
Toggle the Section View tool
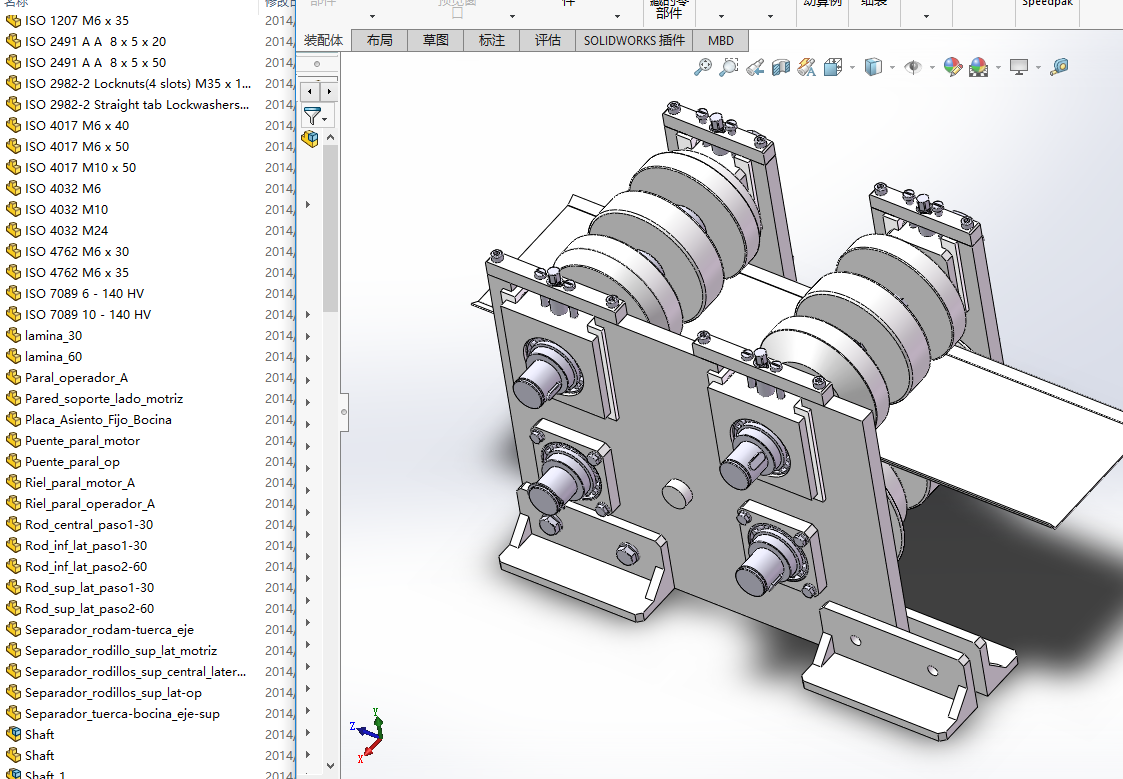point(781,67)
